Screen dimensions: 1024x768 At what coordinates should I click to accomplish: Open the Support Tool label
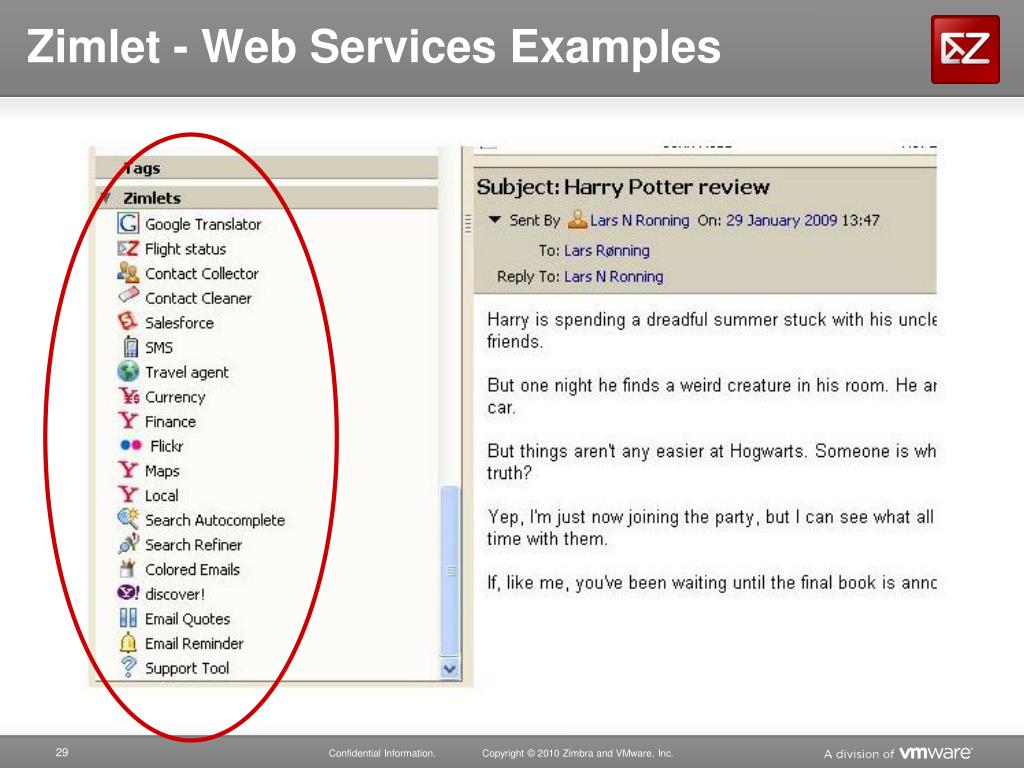pos(187,668)
